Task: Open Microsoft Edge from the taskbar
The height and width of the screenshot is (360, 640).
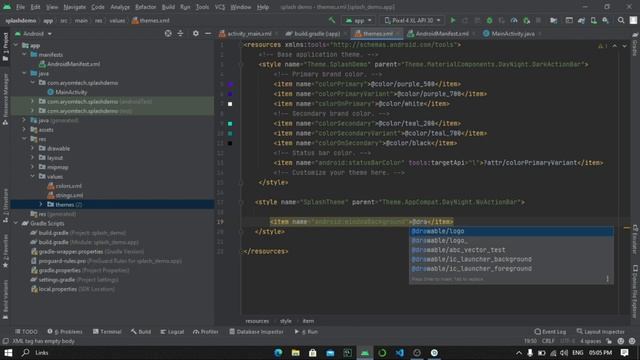Action: click(278, 352)
